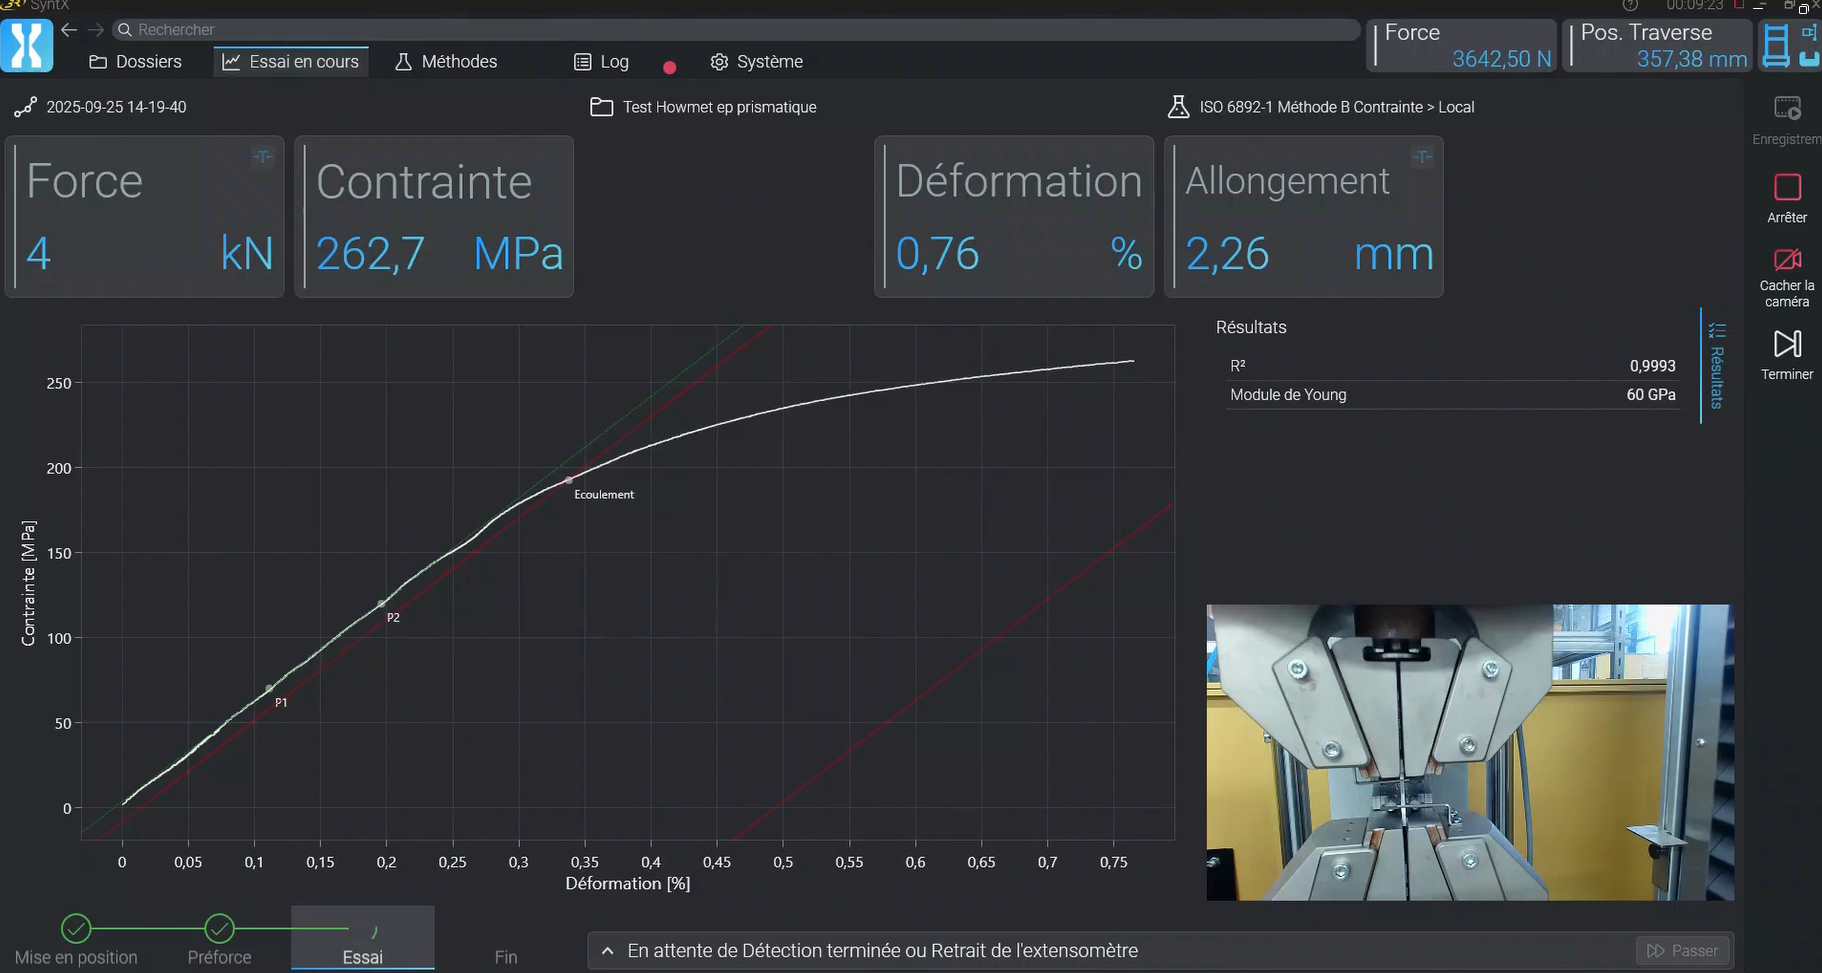
Task: Click the SyntX home logo icon
Action: coord(27,46)
